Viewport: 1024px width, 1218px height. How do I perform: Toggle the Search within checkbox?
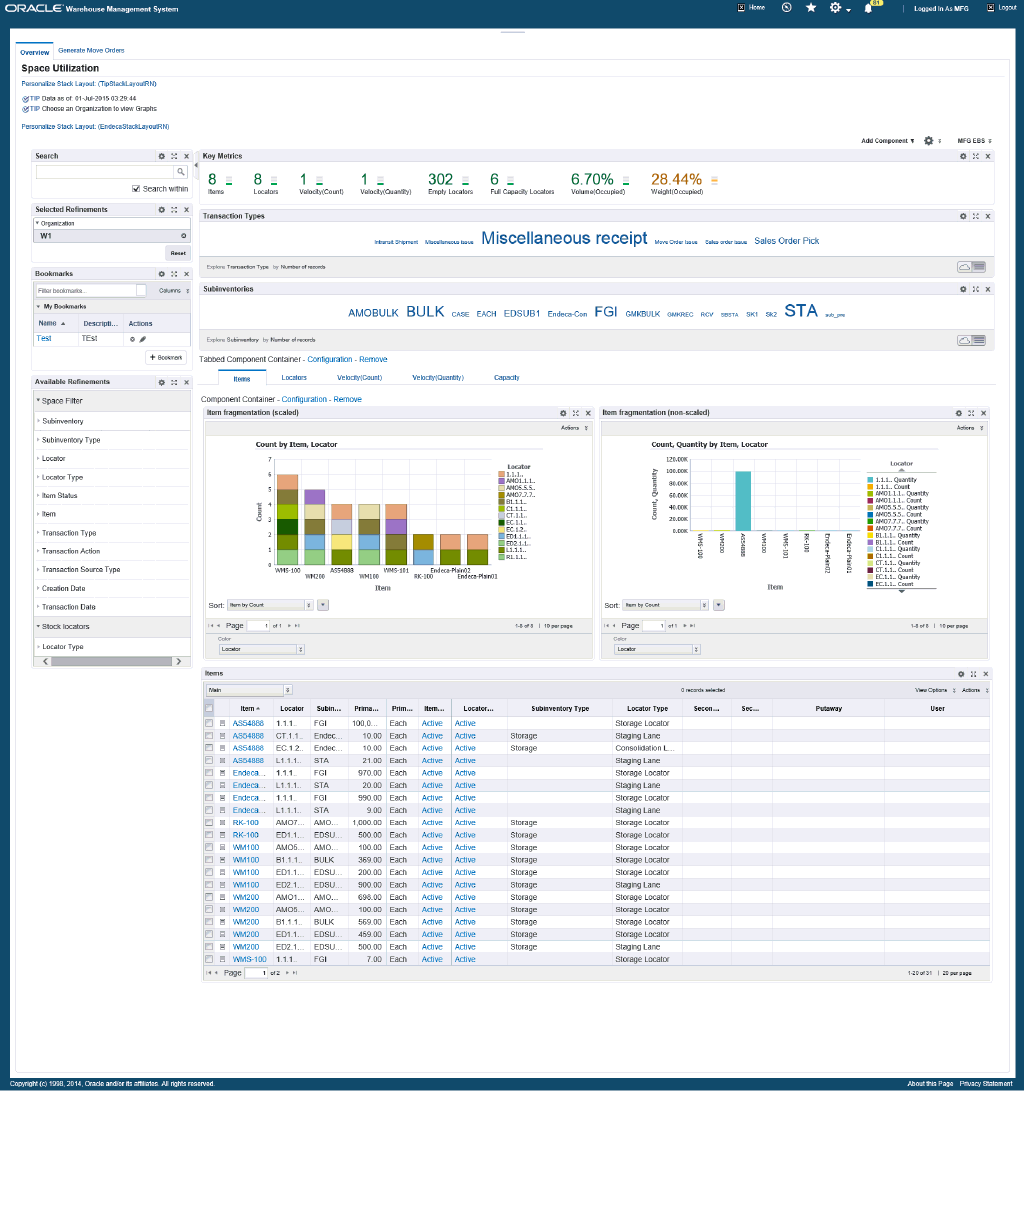136,189
